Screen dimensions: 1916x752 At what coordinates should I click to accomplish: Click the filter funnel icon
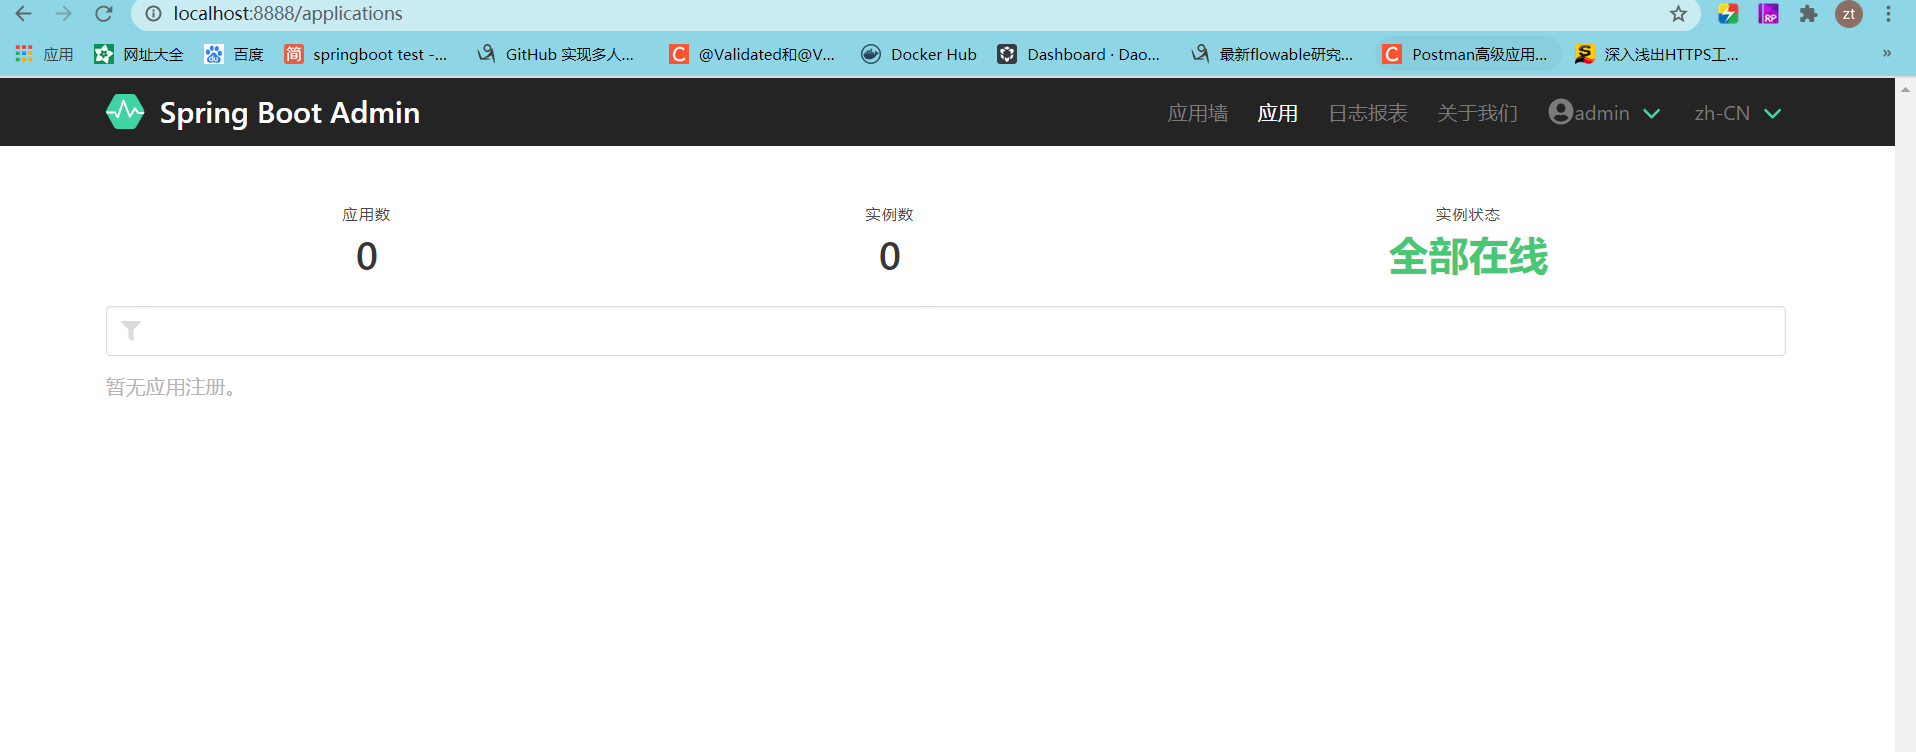click(x=131, y=331)
